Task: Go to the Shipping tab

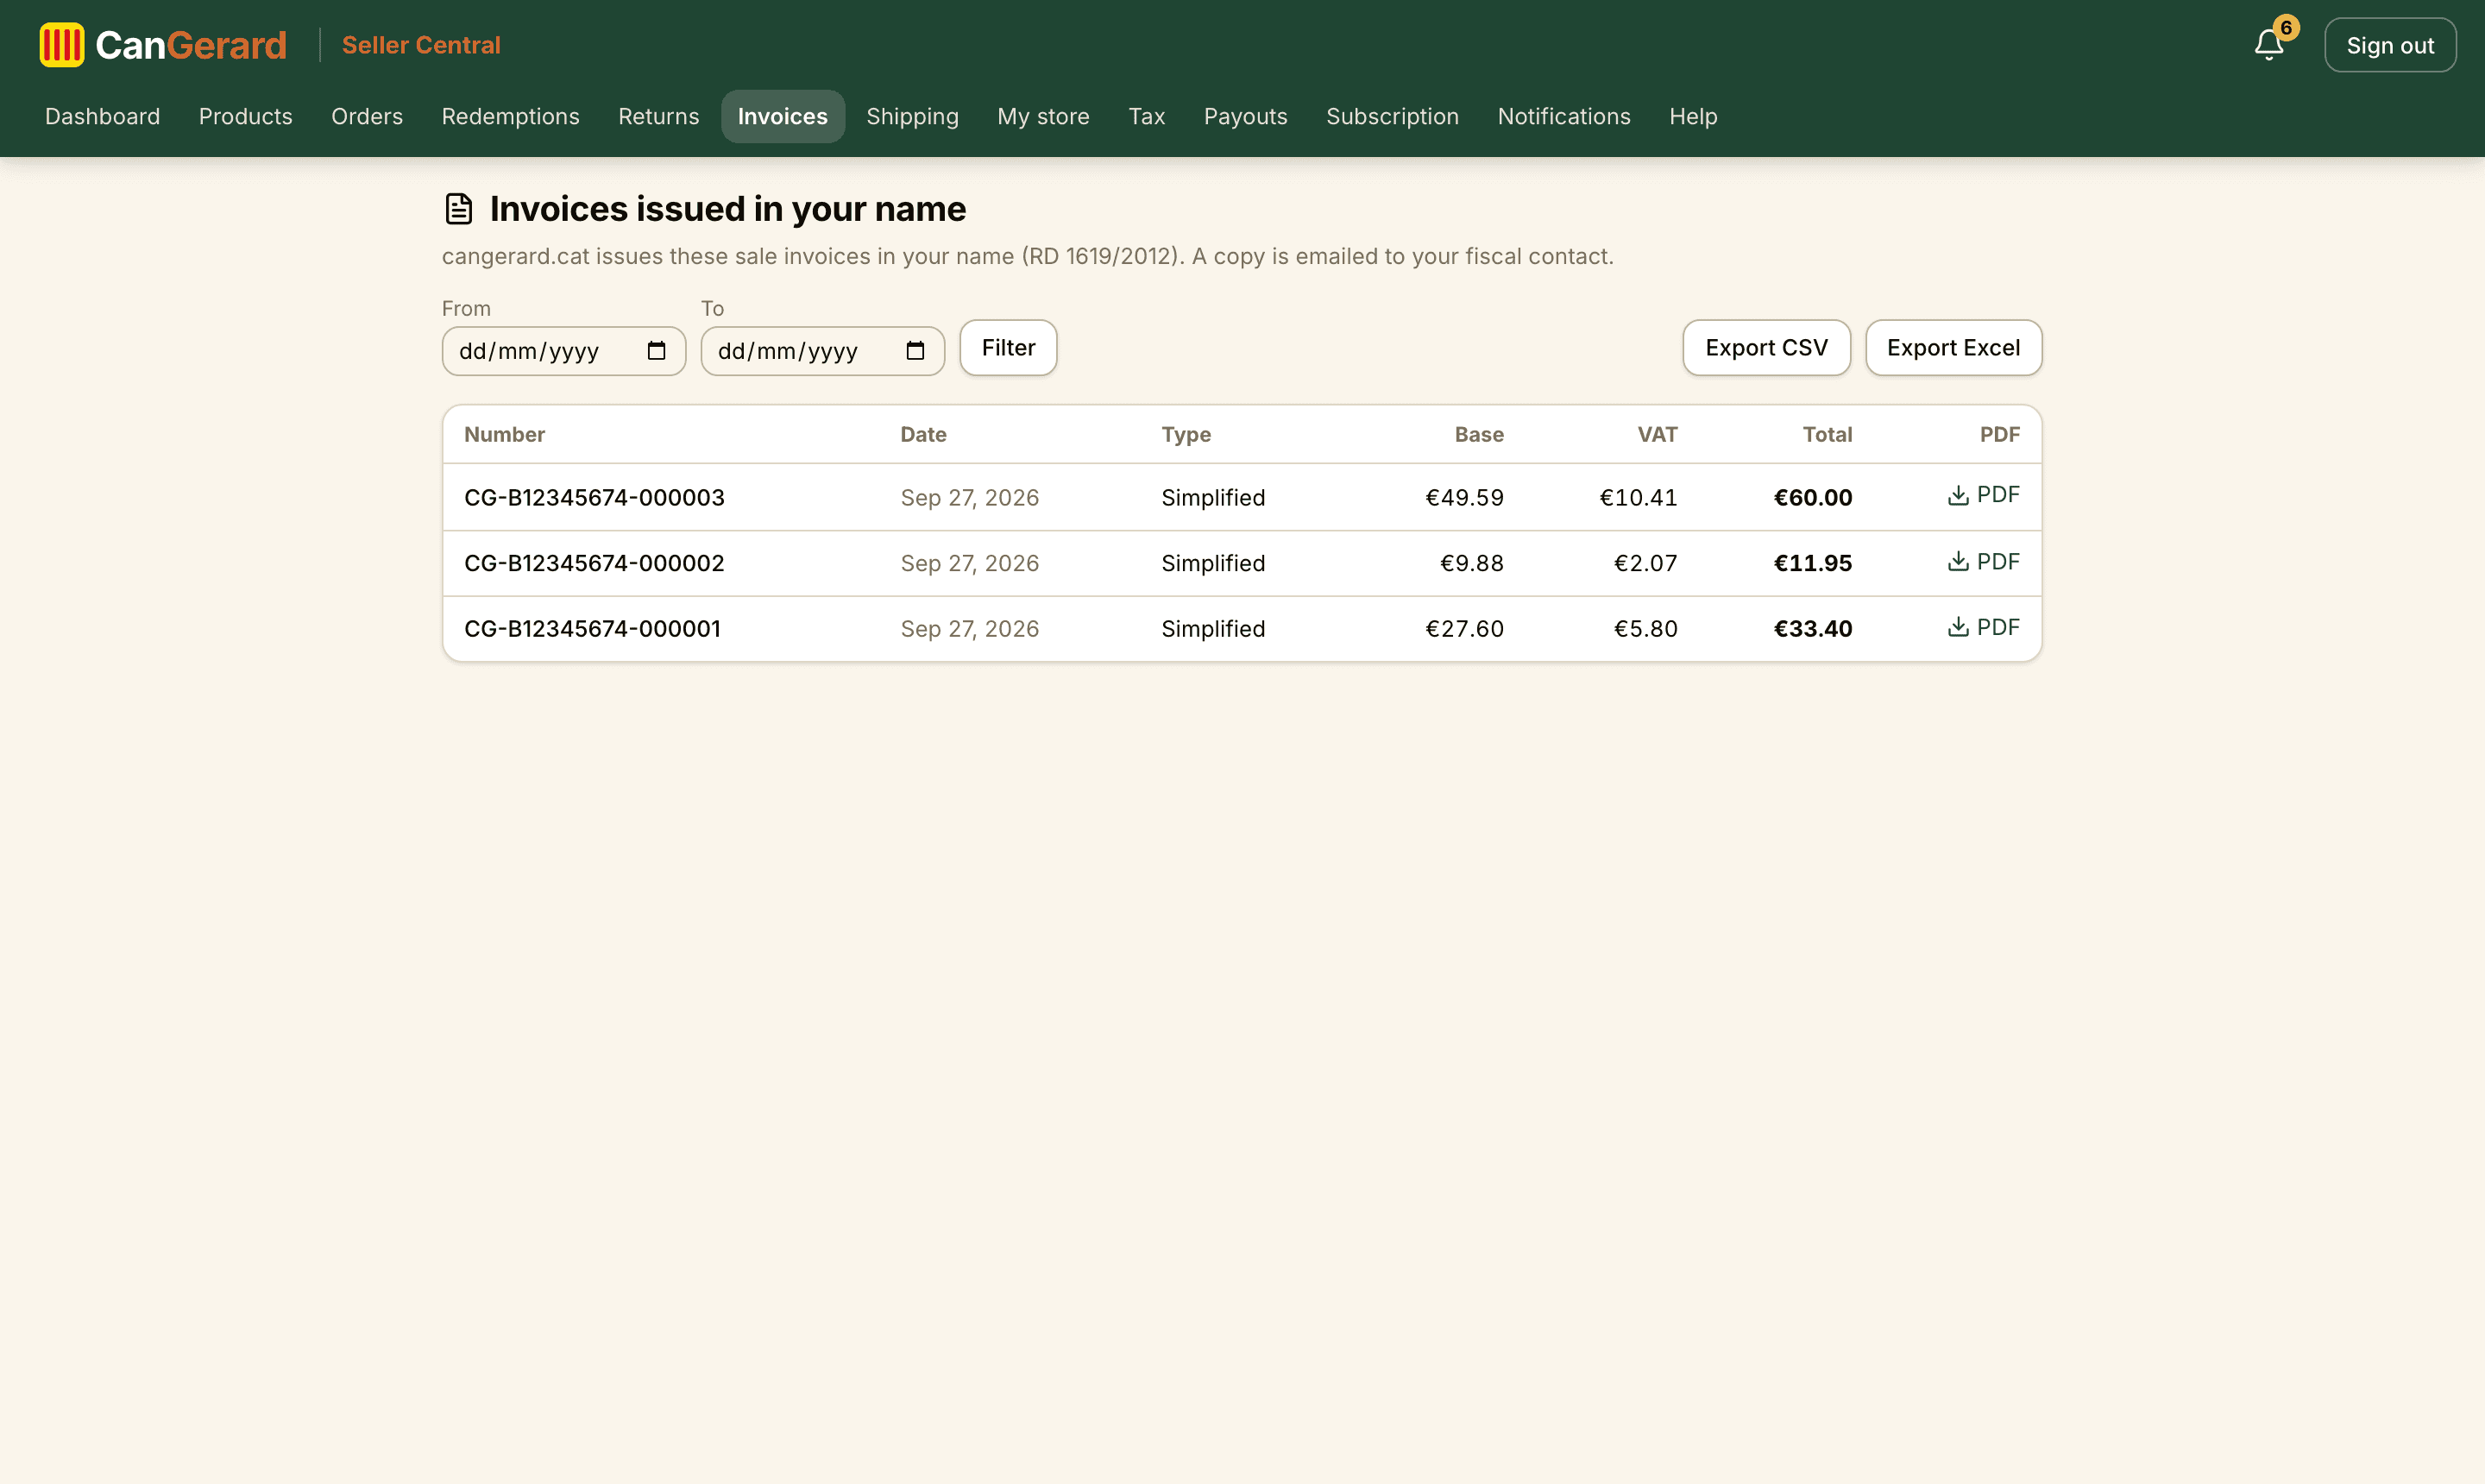Action: tap(912, 116)
